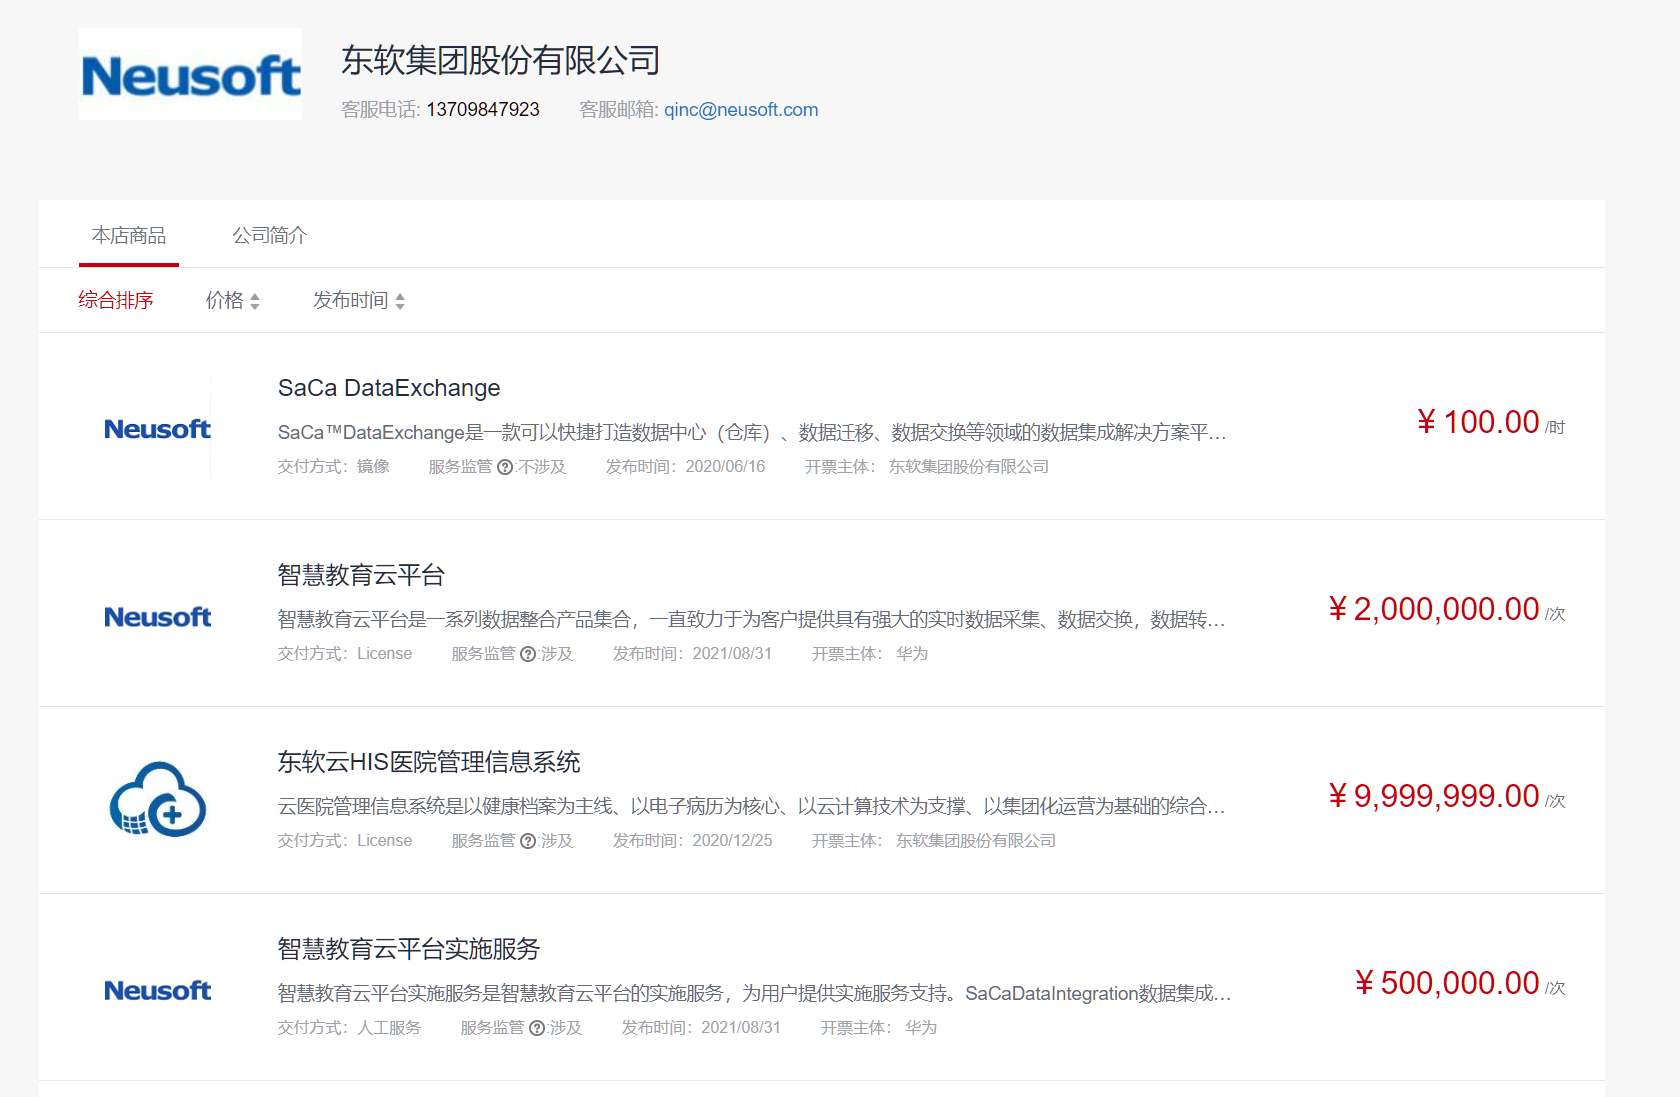Click the 服务监管 help icon in 智慧教育云平台 row
Image resolution: width=1680 pixels, height=1097 pixels.
click(528, 654)
